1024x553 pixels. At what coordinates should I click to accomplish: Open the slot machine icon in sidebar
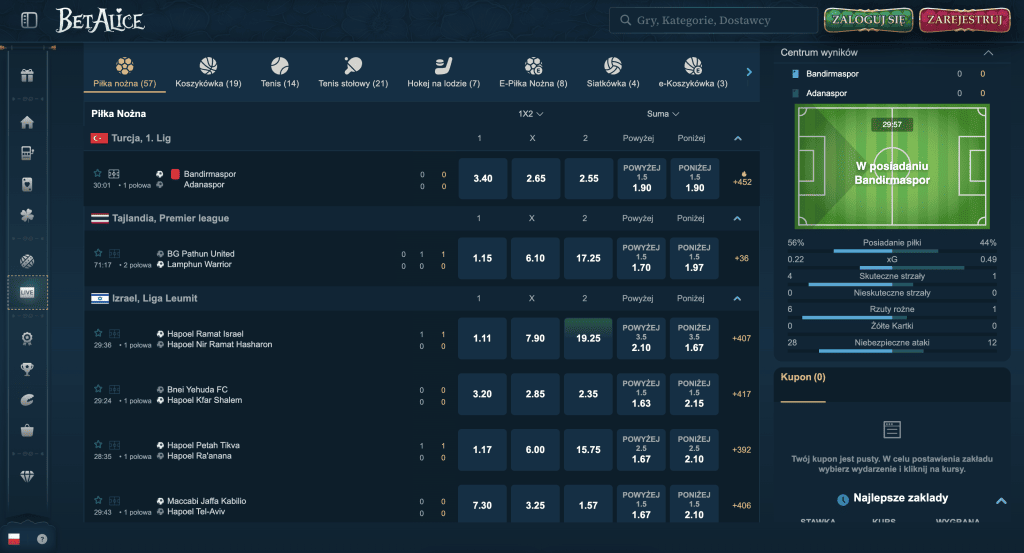point(27,153)
